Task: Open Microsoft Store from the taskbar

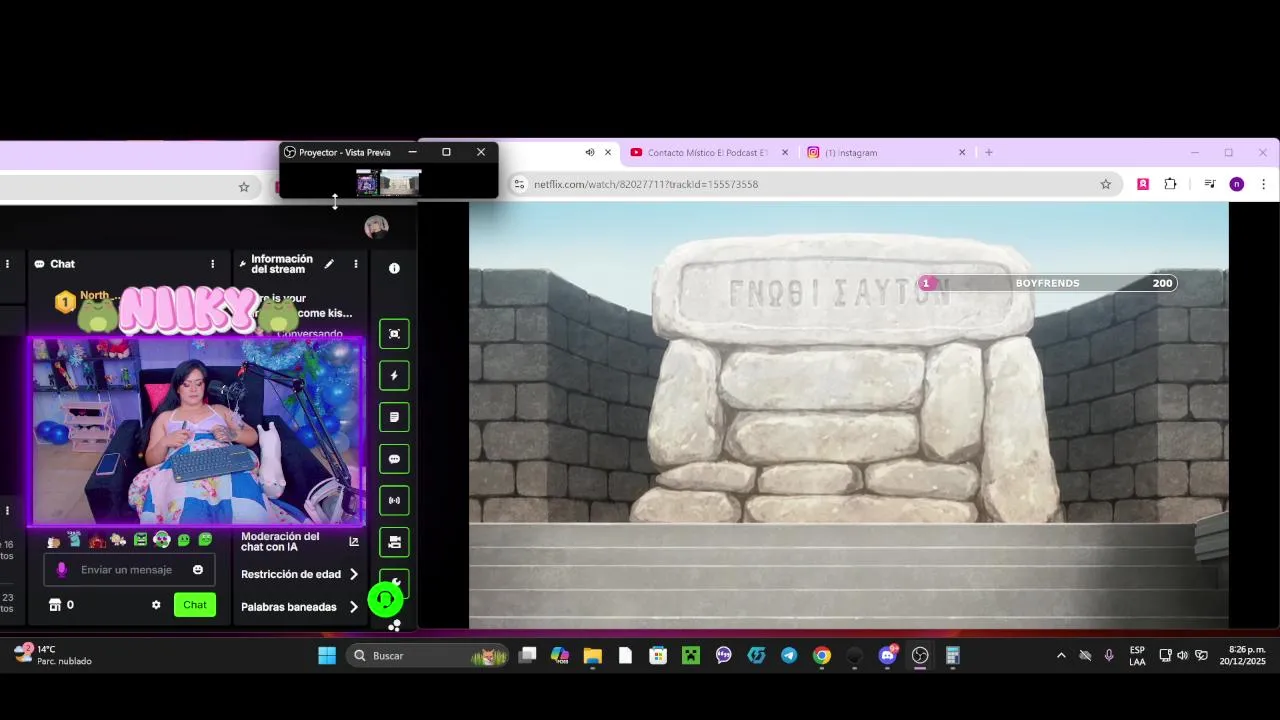Action: pyautogui.click(x=657, y=656)
